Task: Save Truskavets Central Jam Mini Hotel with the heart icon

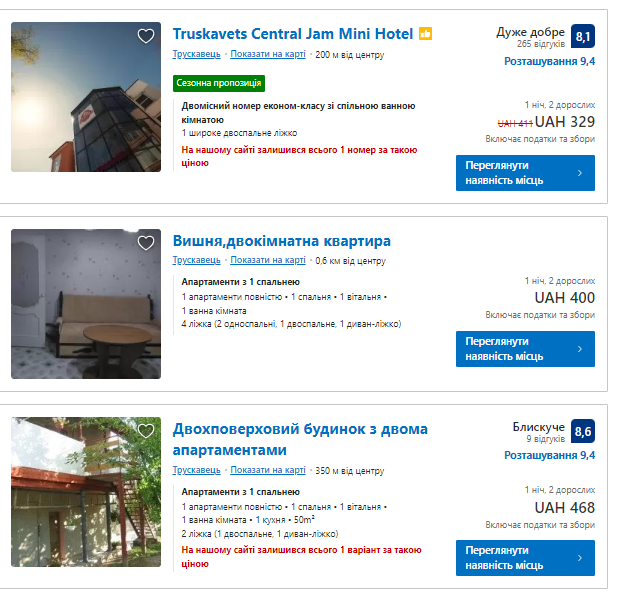Action: tap(146, 36)
